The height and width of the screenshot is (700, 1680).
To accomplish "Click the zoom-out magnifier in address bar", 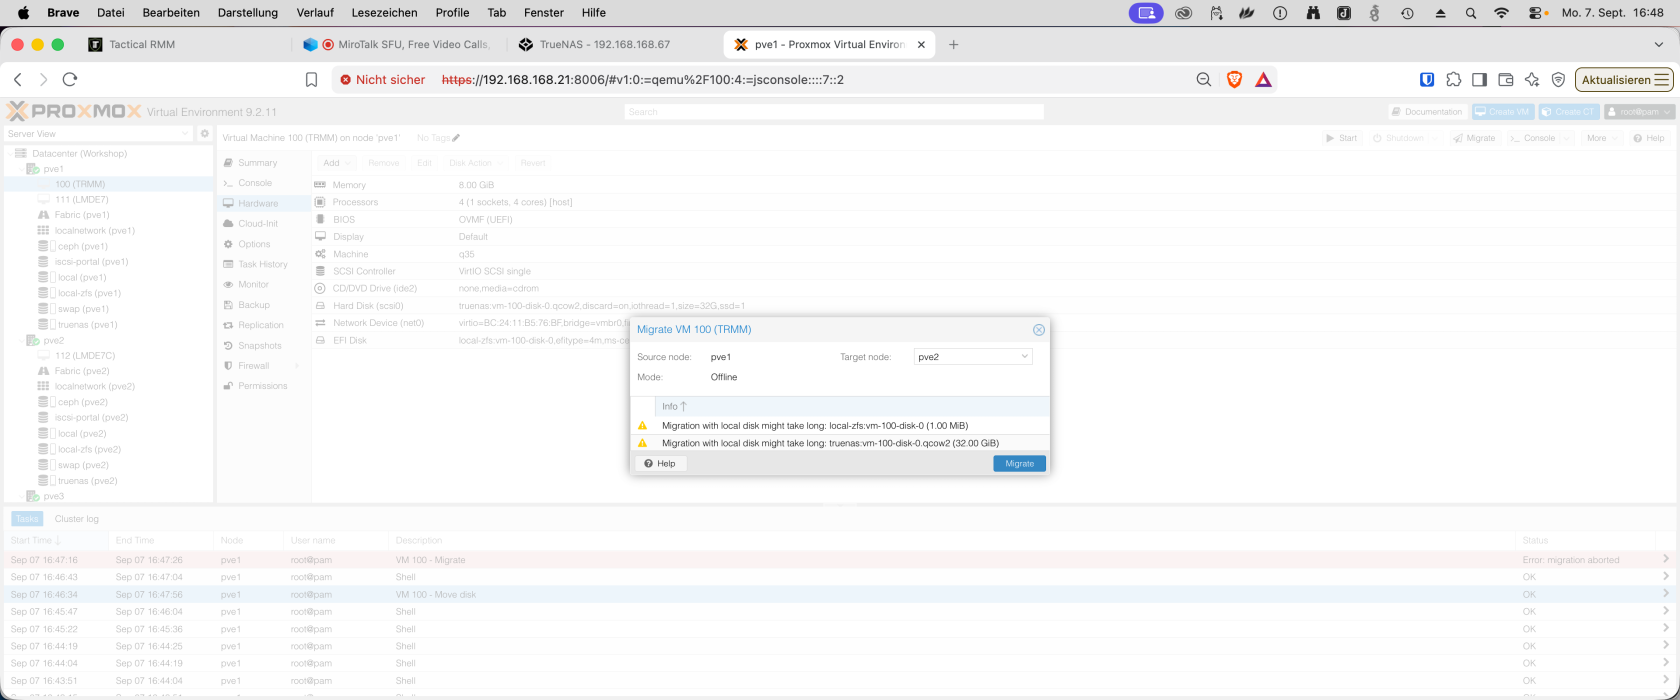I will pyautogui.click(x=1204, y=80).
